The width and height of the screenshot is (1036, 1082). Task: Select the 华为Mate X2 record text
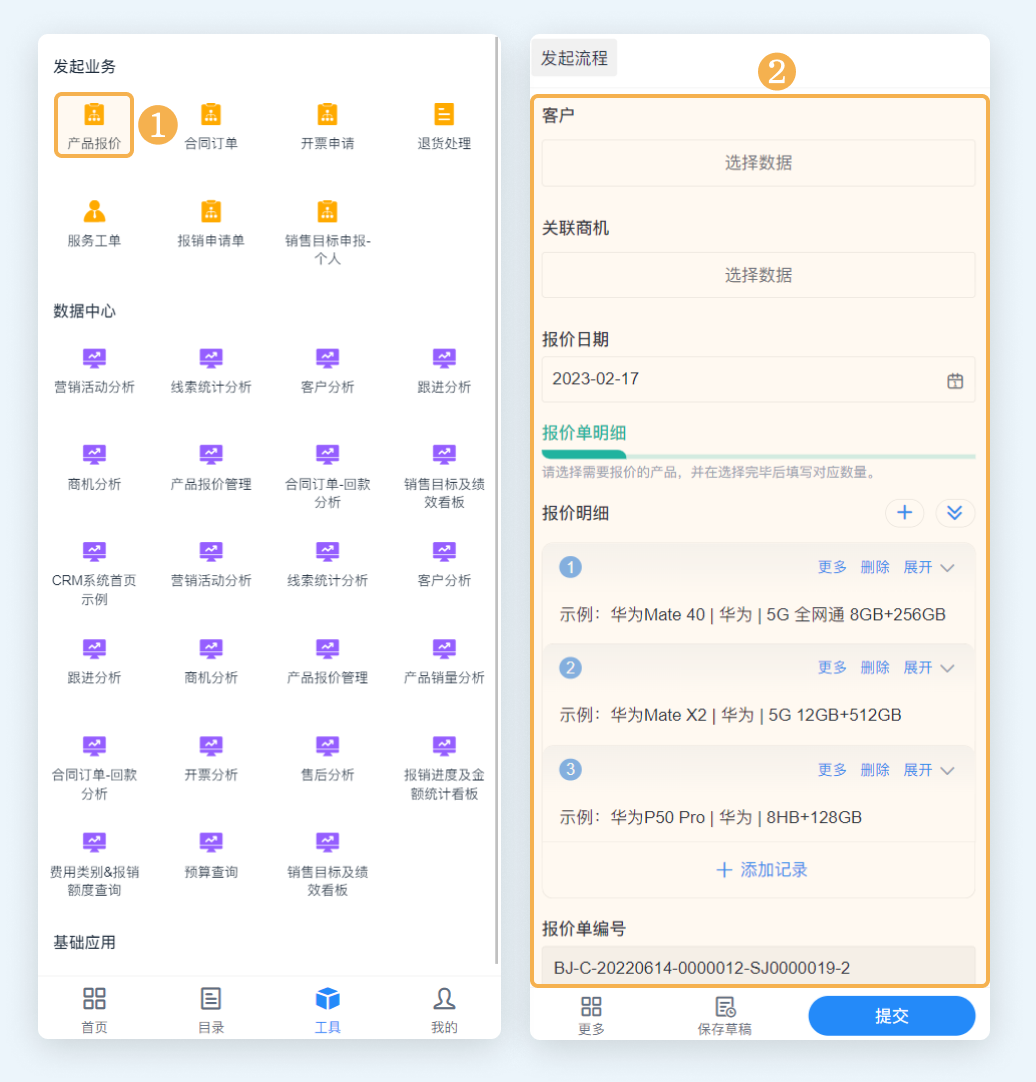click(730, 715)
